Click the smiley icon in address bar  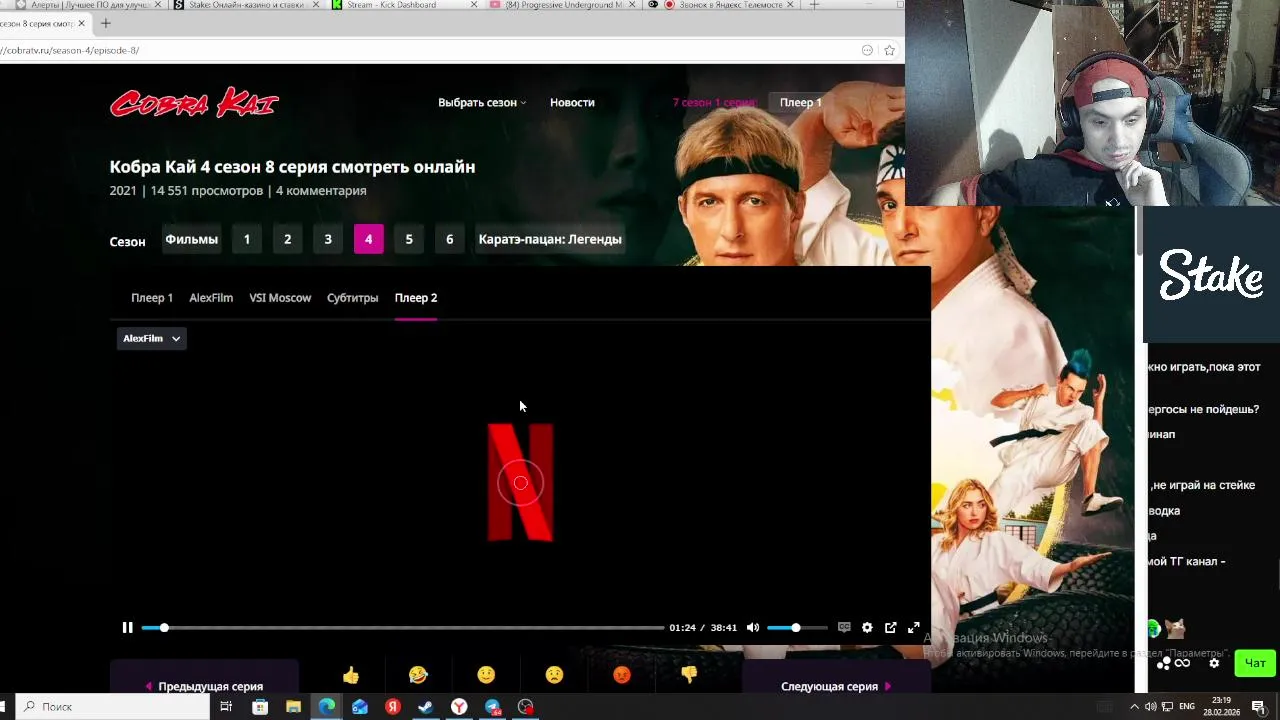[x=867, y=50]
